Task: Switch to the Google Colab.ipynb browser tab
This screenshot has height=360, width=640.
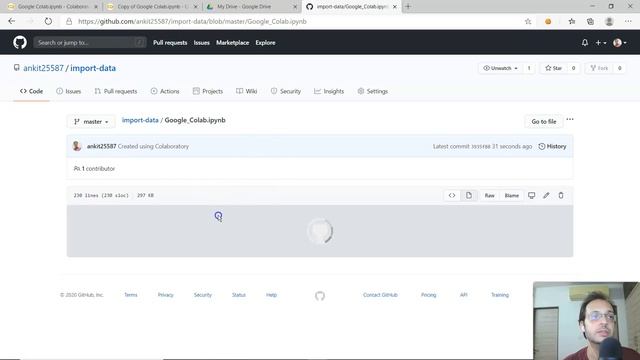Action: (52, 7)
